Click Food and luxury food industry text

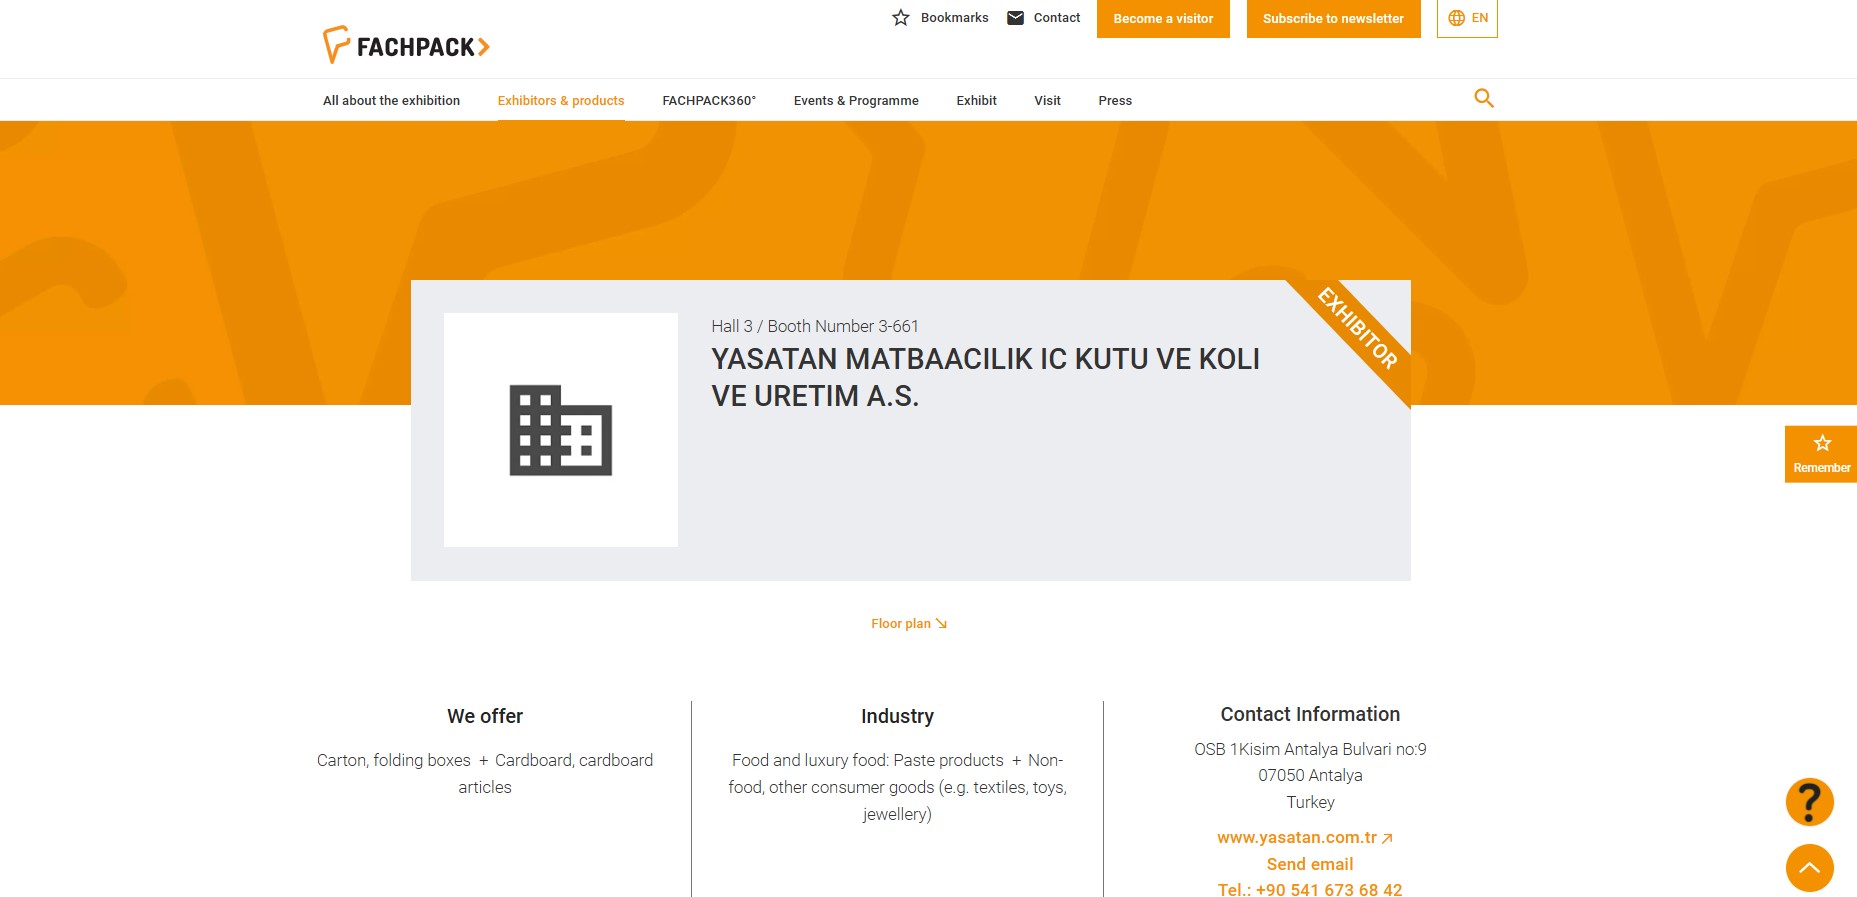click(897, 787)
